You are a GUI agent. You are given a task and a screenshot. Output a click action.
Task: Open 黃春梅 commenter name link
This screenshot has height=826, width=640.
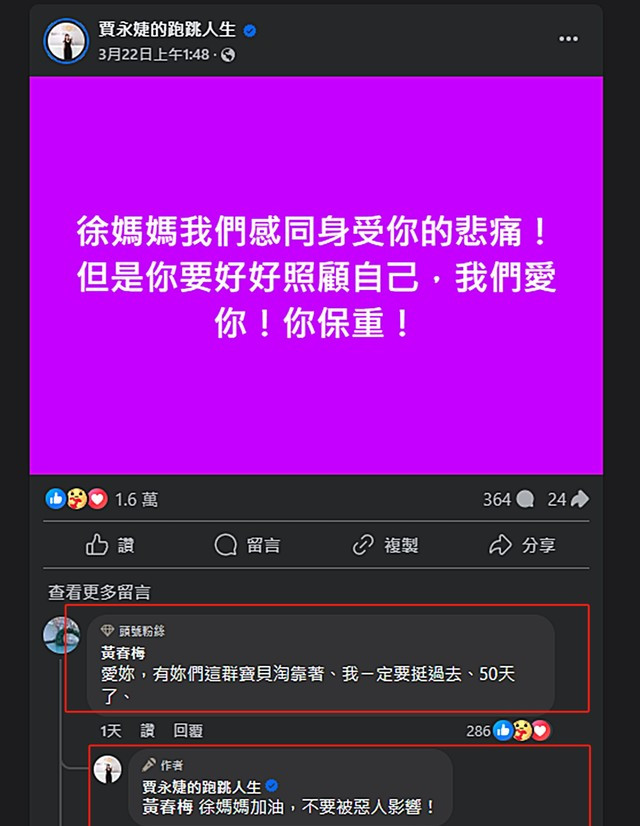123,653
